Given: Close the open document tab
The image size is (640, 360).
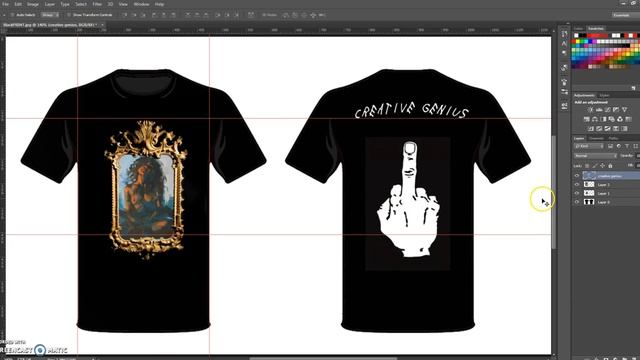Looking at the screenshot, I should [102, 25].
